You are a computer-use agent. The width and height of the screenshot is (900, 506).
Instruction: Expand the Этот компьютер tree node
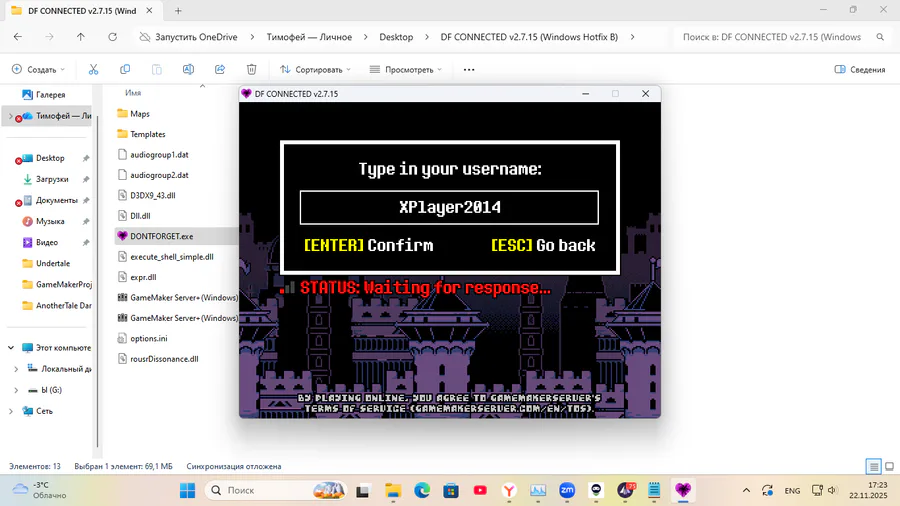click(x=10, y=348)
